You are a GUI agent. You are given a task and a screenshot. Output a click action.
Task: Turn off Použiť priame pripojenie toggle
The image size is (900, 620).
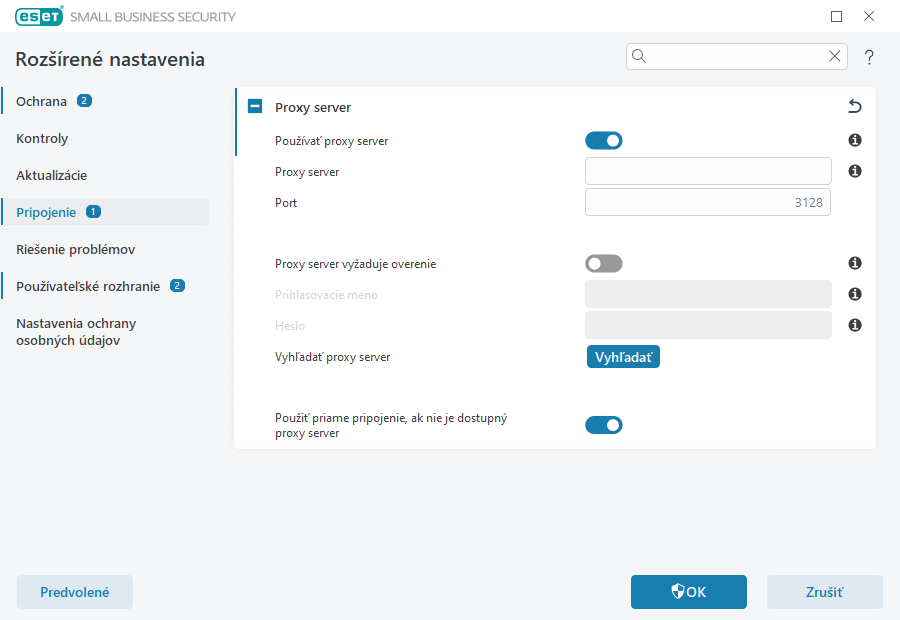point(604,424)
